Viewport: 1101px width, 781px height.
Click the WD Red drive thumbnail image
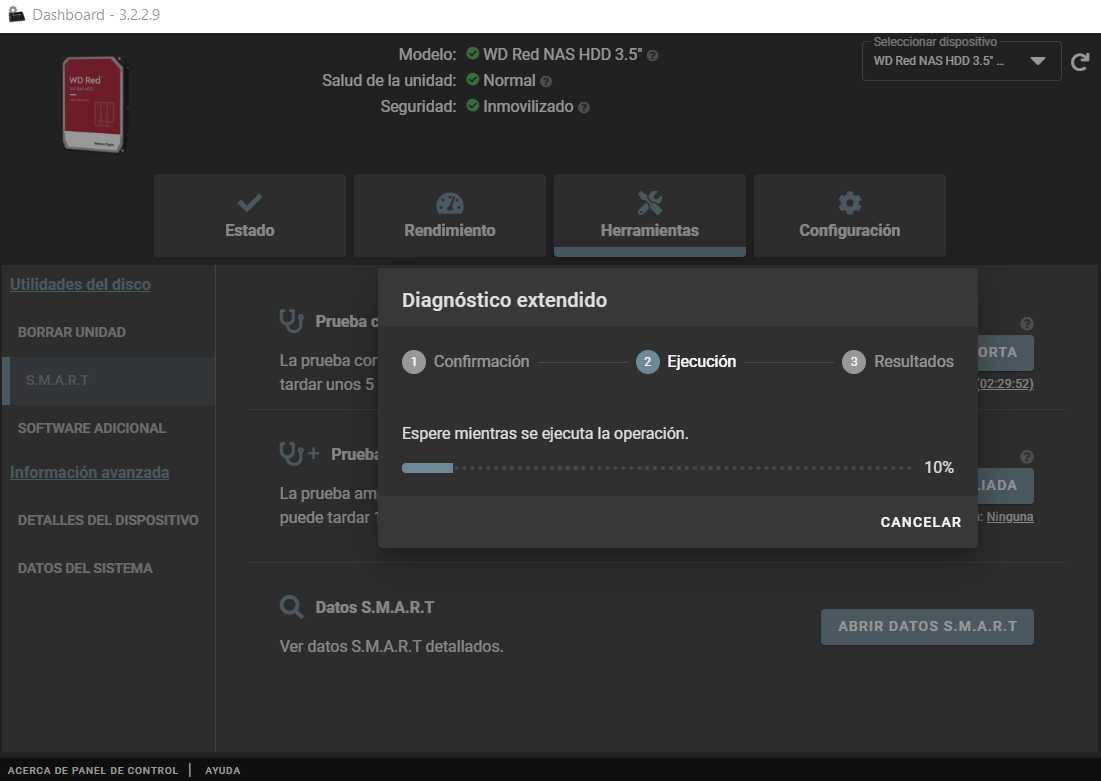point(93,104)
